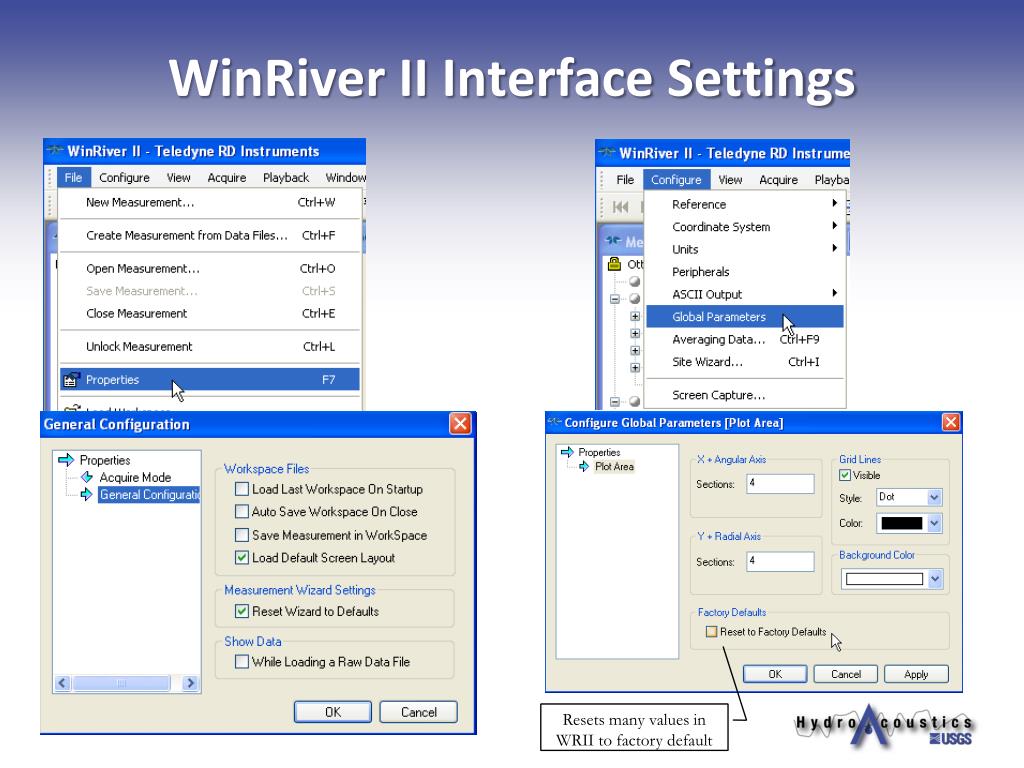
Task: Select Peripherals in the Configure menu
Action: [744, 272]
